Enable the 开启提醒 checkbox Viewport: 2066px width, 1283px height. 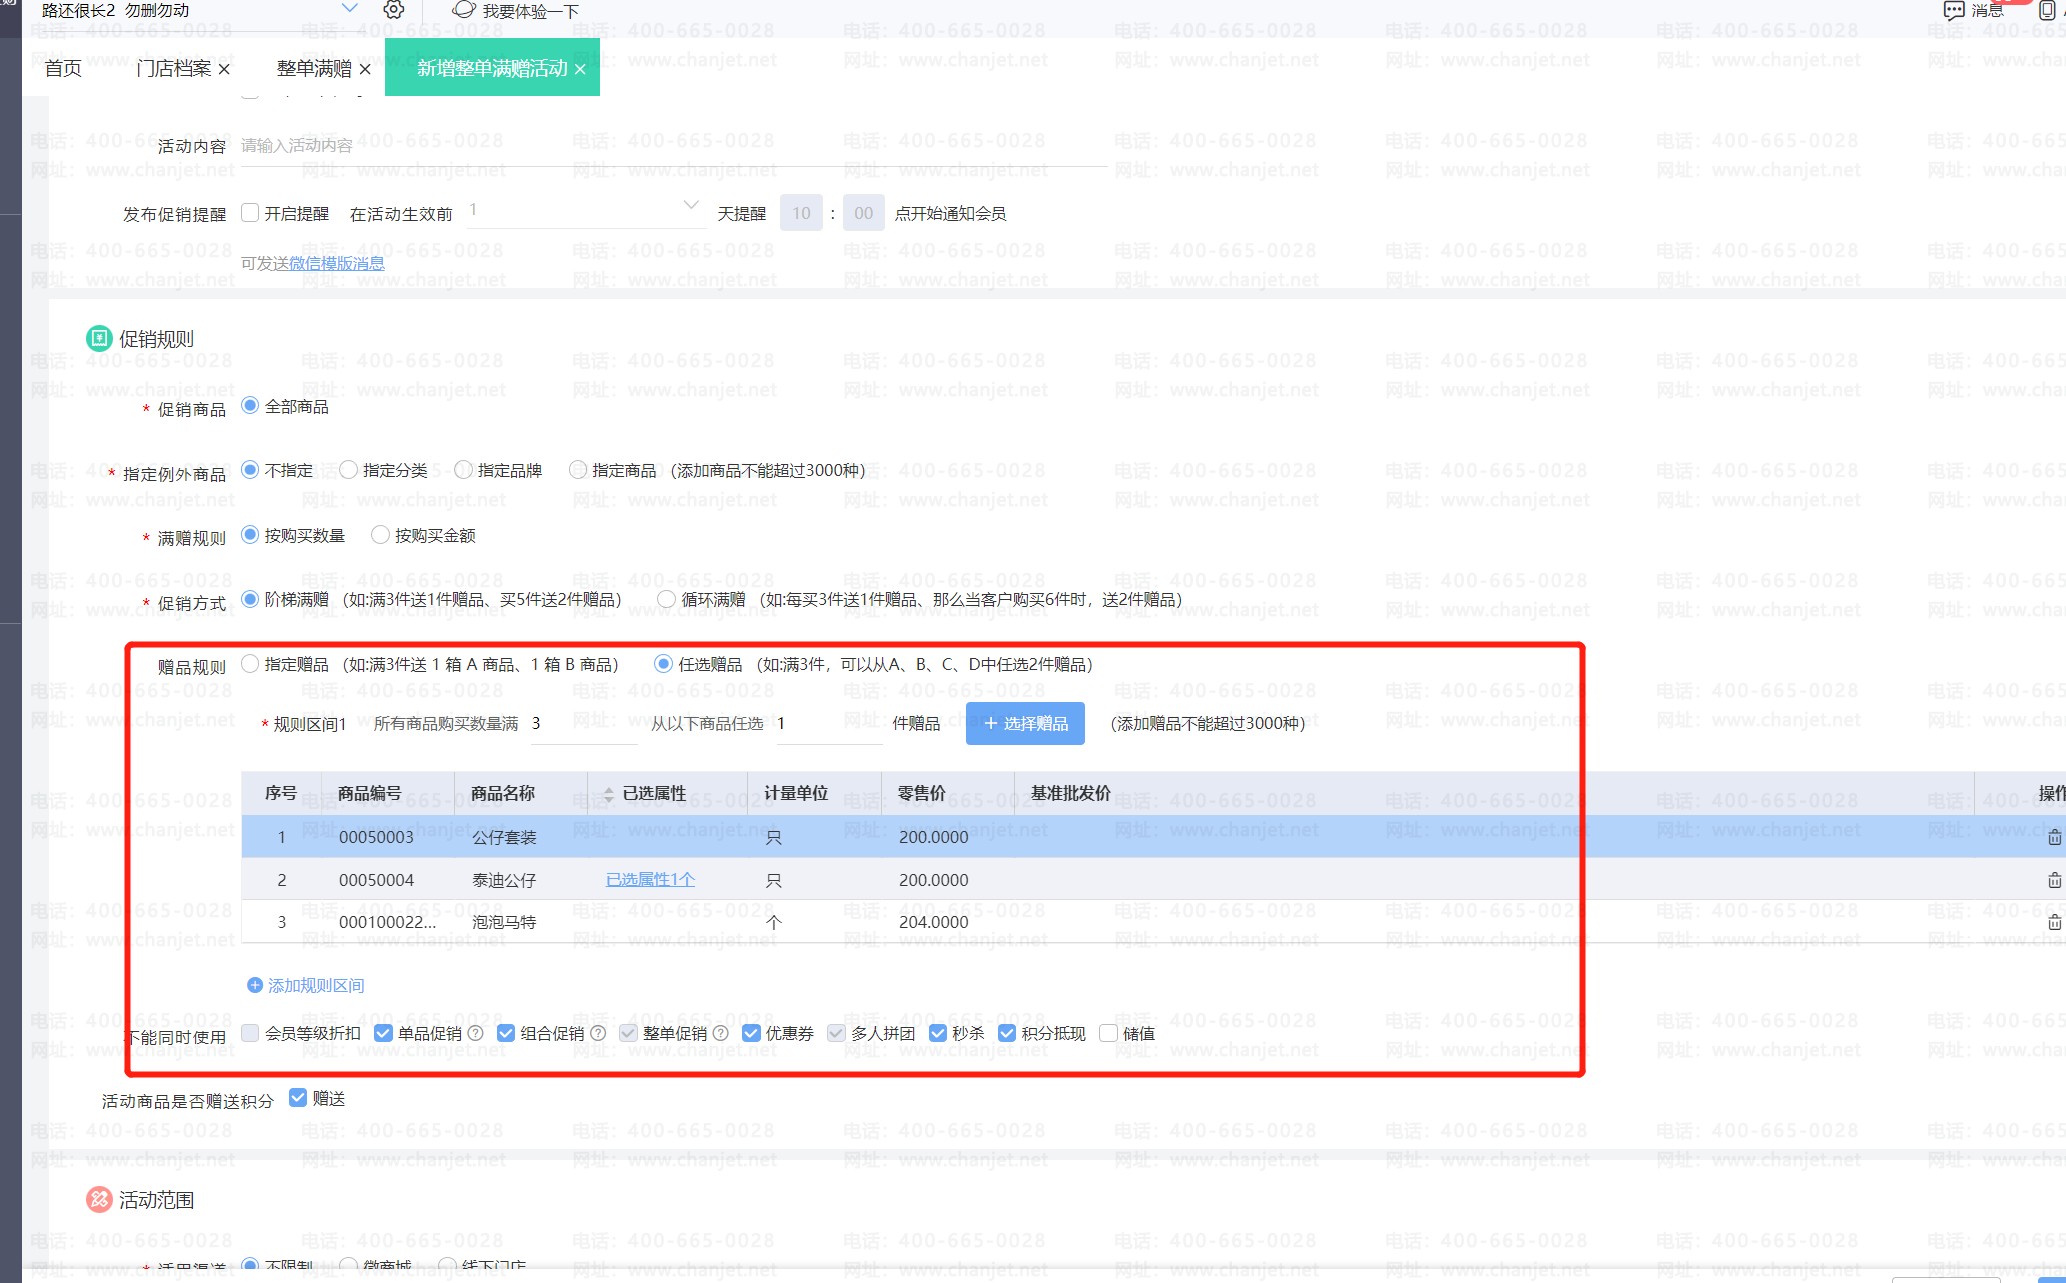(251, 213)
